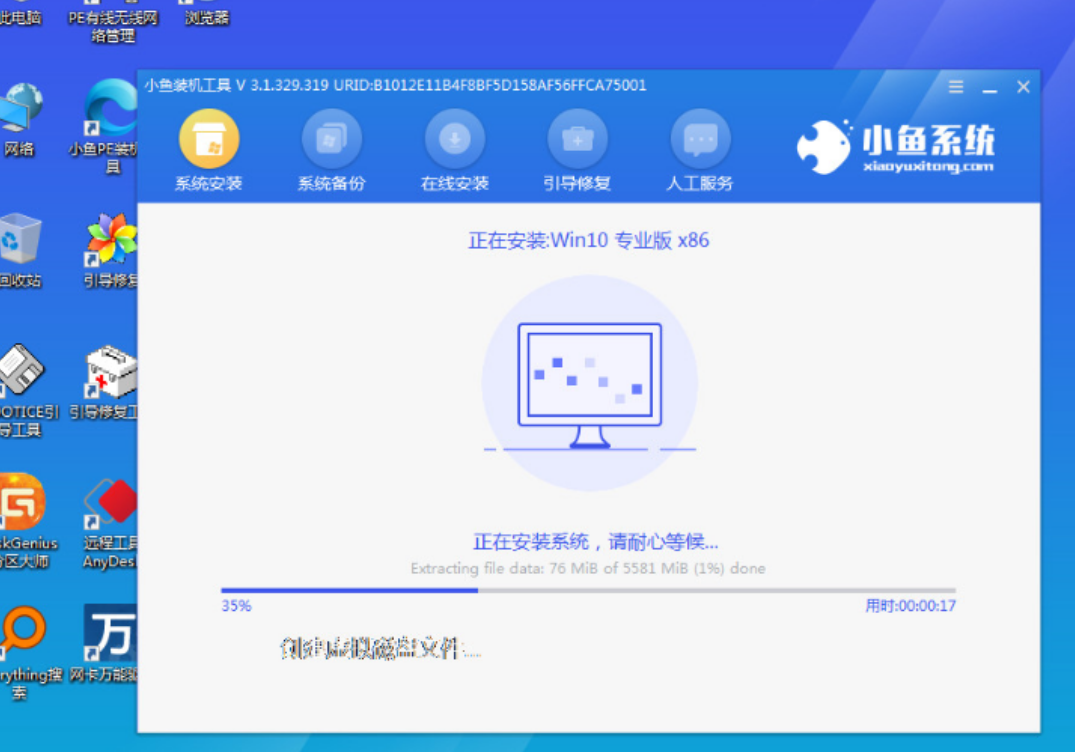
Task: Launch the 远程工具 AnyDesk desktop shortcut
Action: 110,505
